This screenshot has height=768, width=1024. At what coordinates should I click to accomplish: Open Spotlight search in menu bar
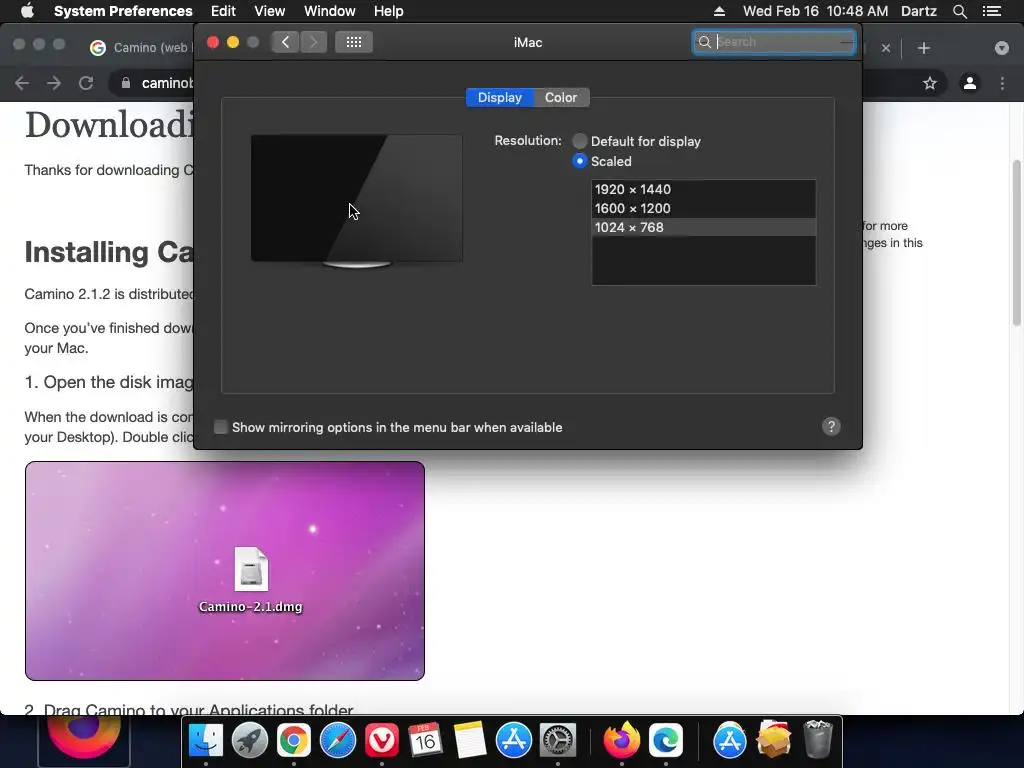point(959,11)
